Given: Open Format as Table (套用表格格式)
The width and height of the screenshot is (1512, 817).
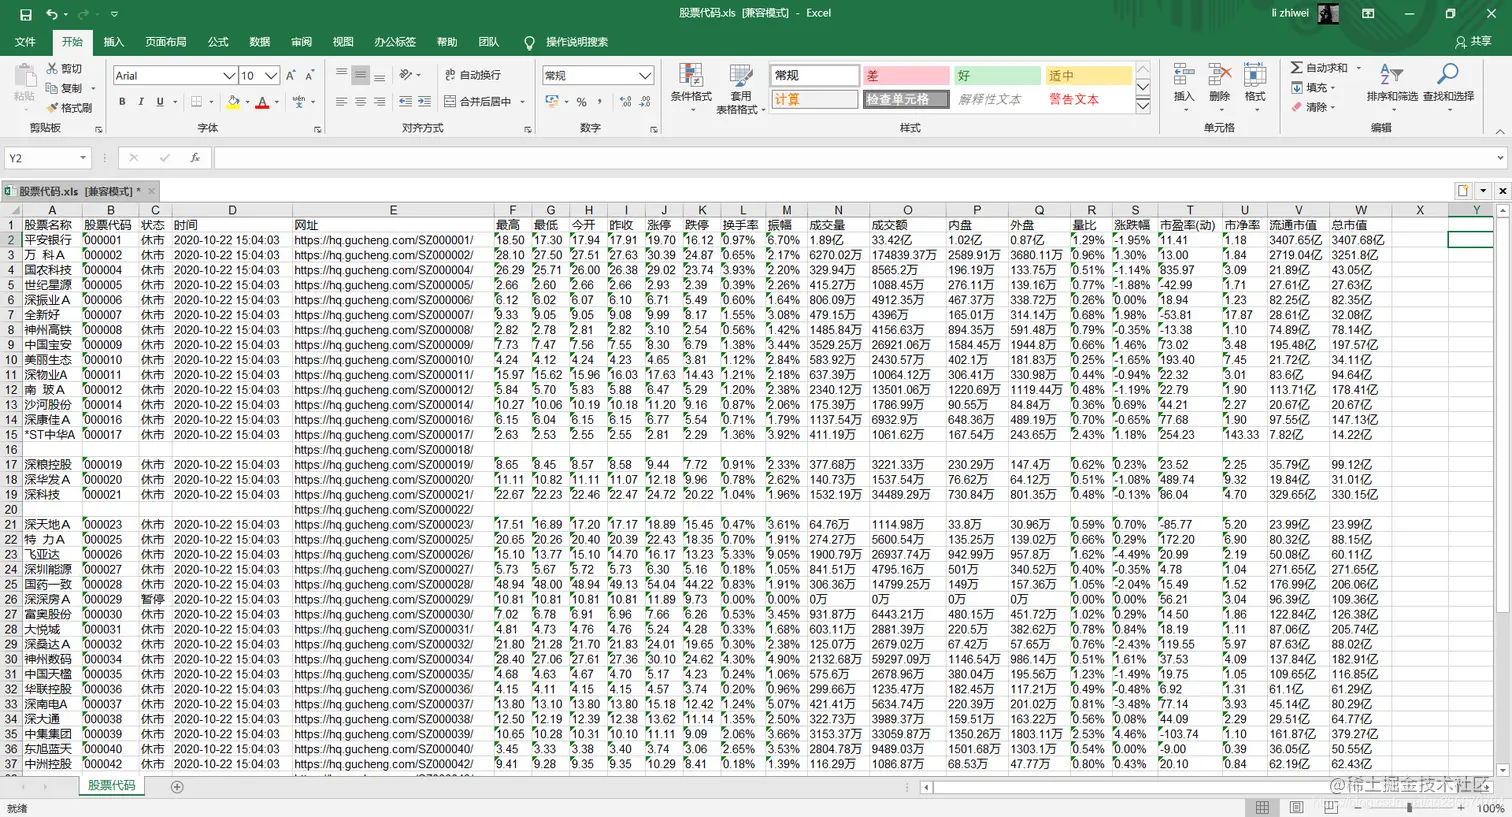Looking at the screenshot, I should [x=740, y=88].
